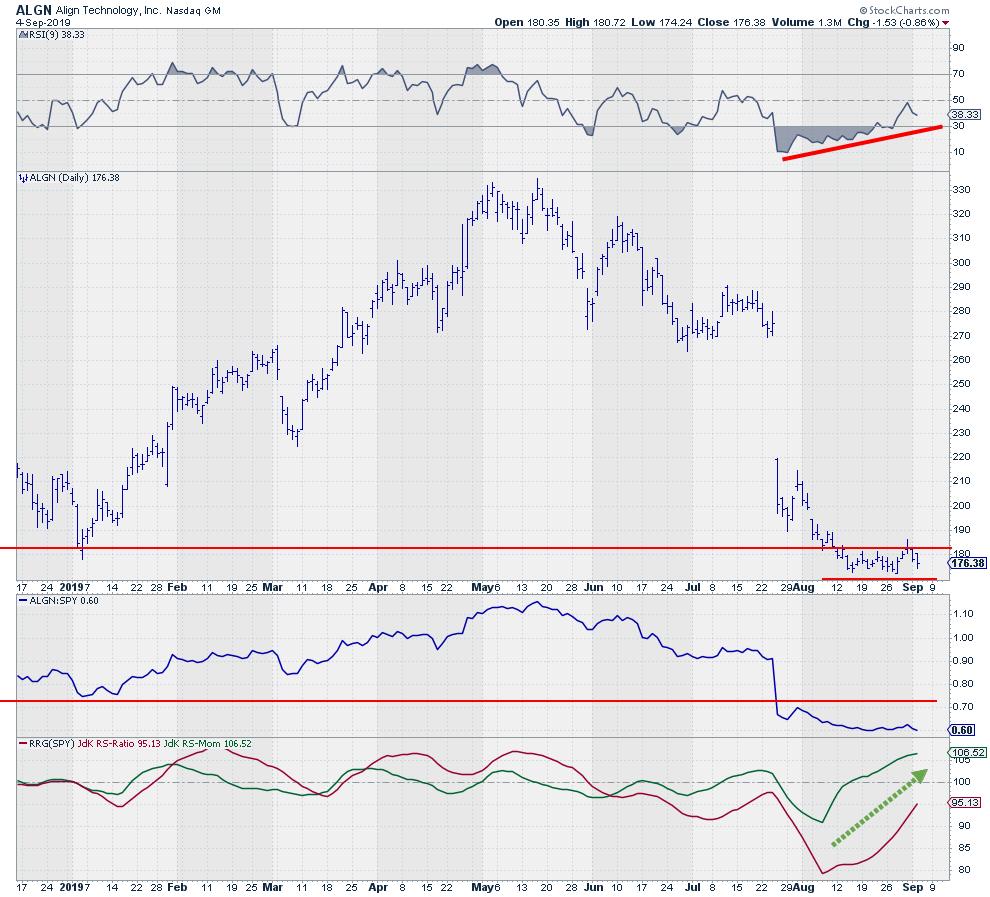Click the "Close 176.38" header value
The height and width of the screenshot is (897, 990).
(731, 22)
